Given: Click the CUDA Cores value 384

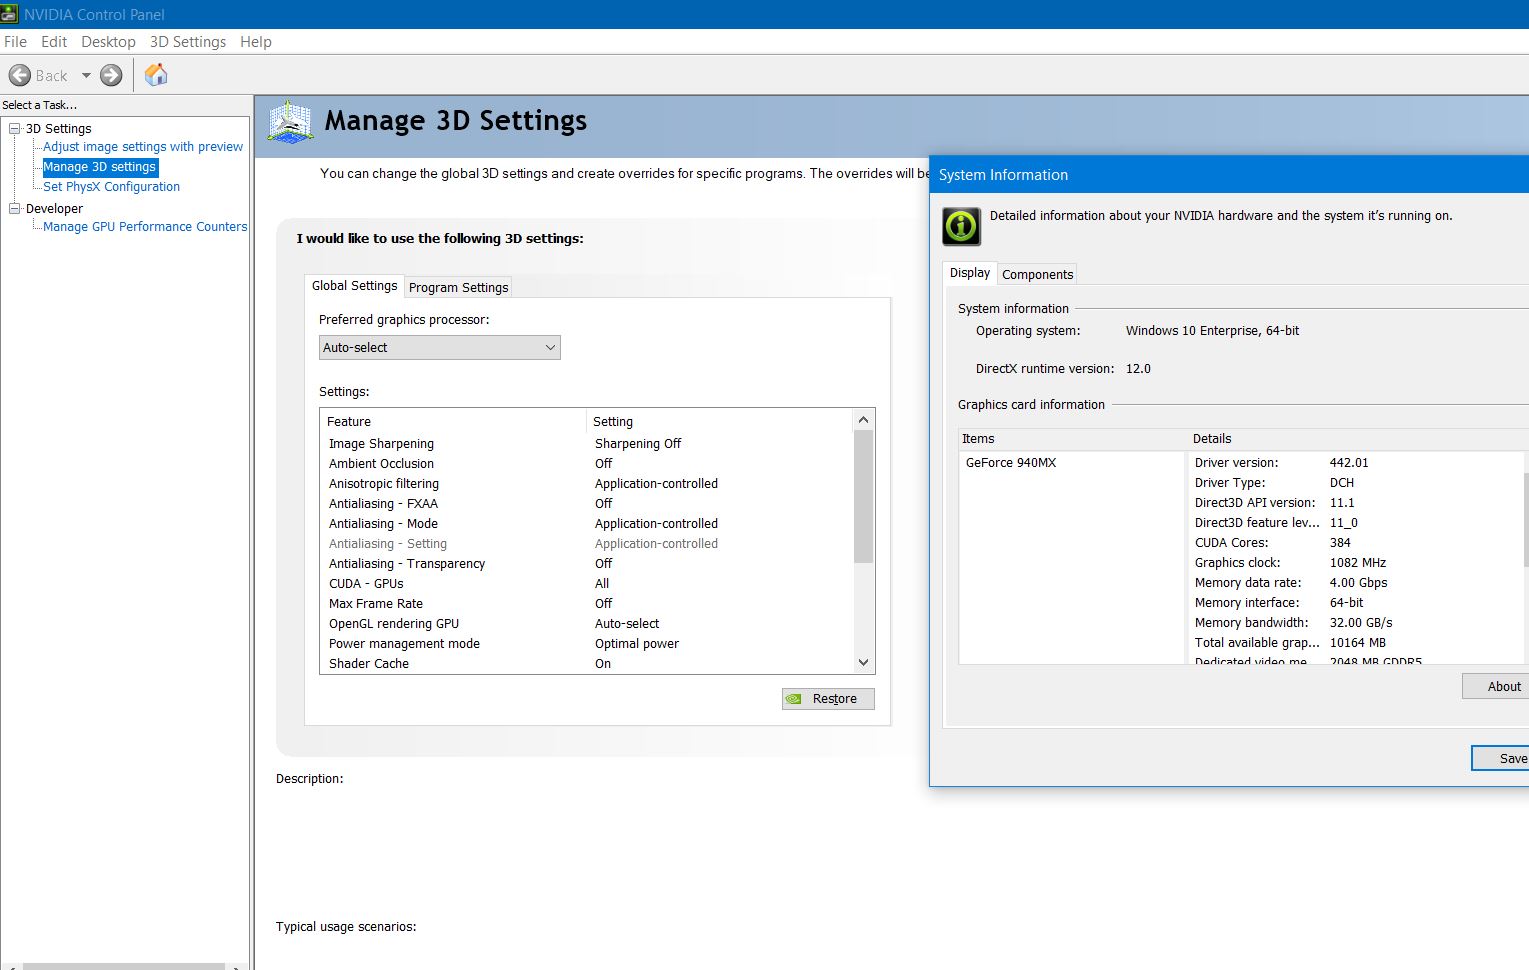Looking at the screenshot, I should click(x=1340, y=543).
